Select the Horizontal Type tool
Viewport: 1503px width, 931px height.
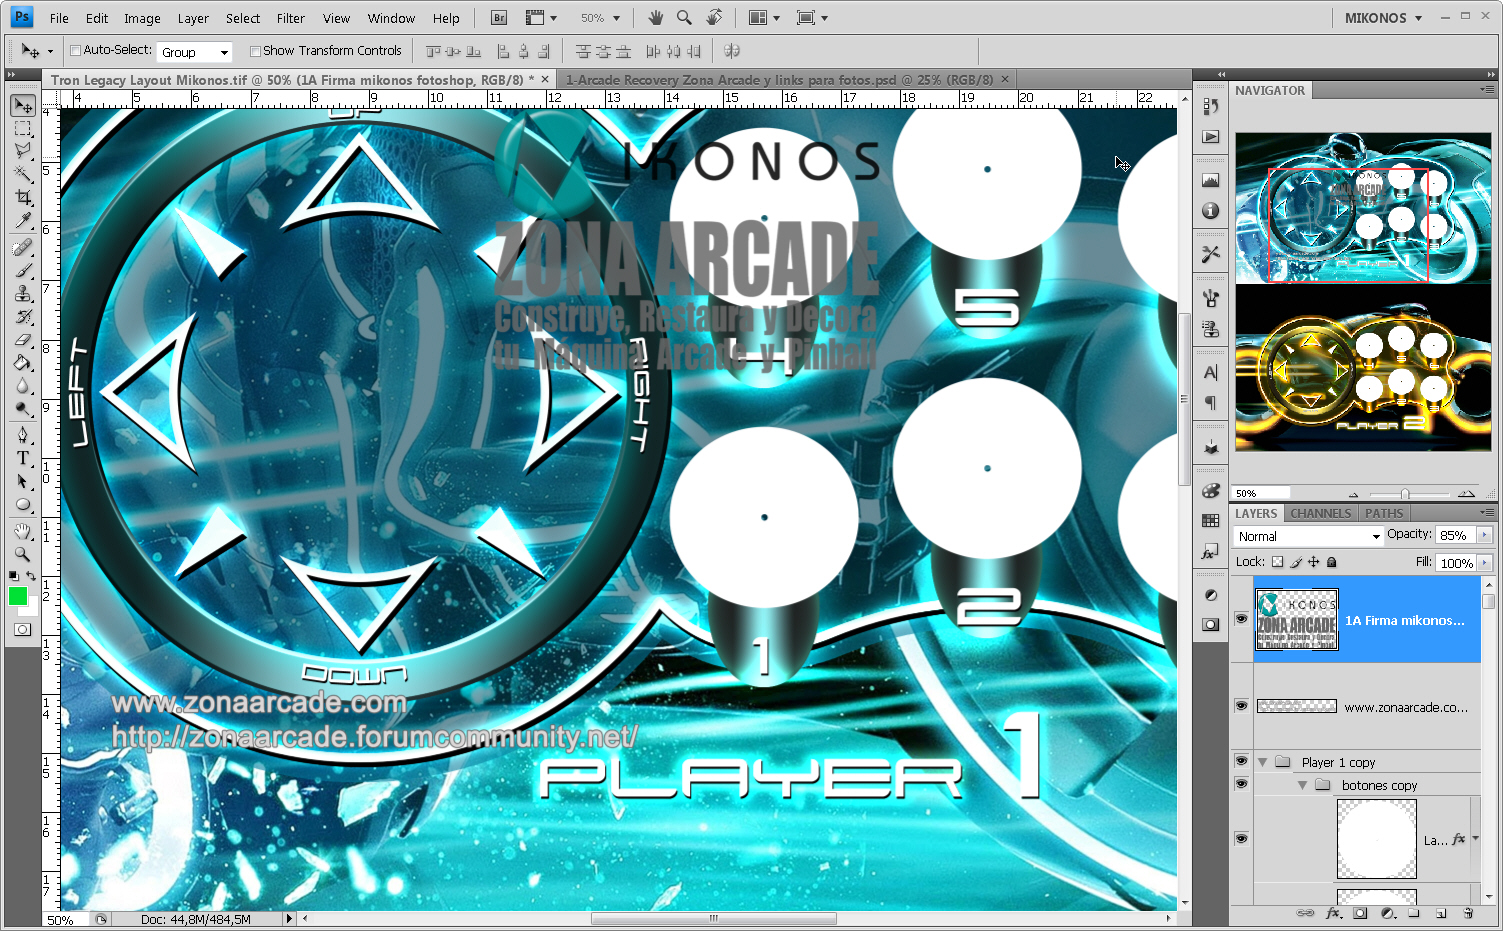click(22, 458)
